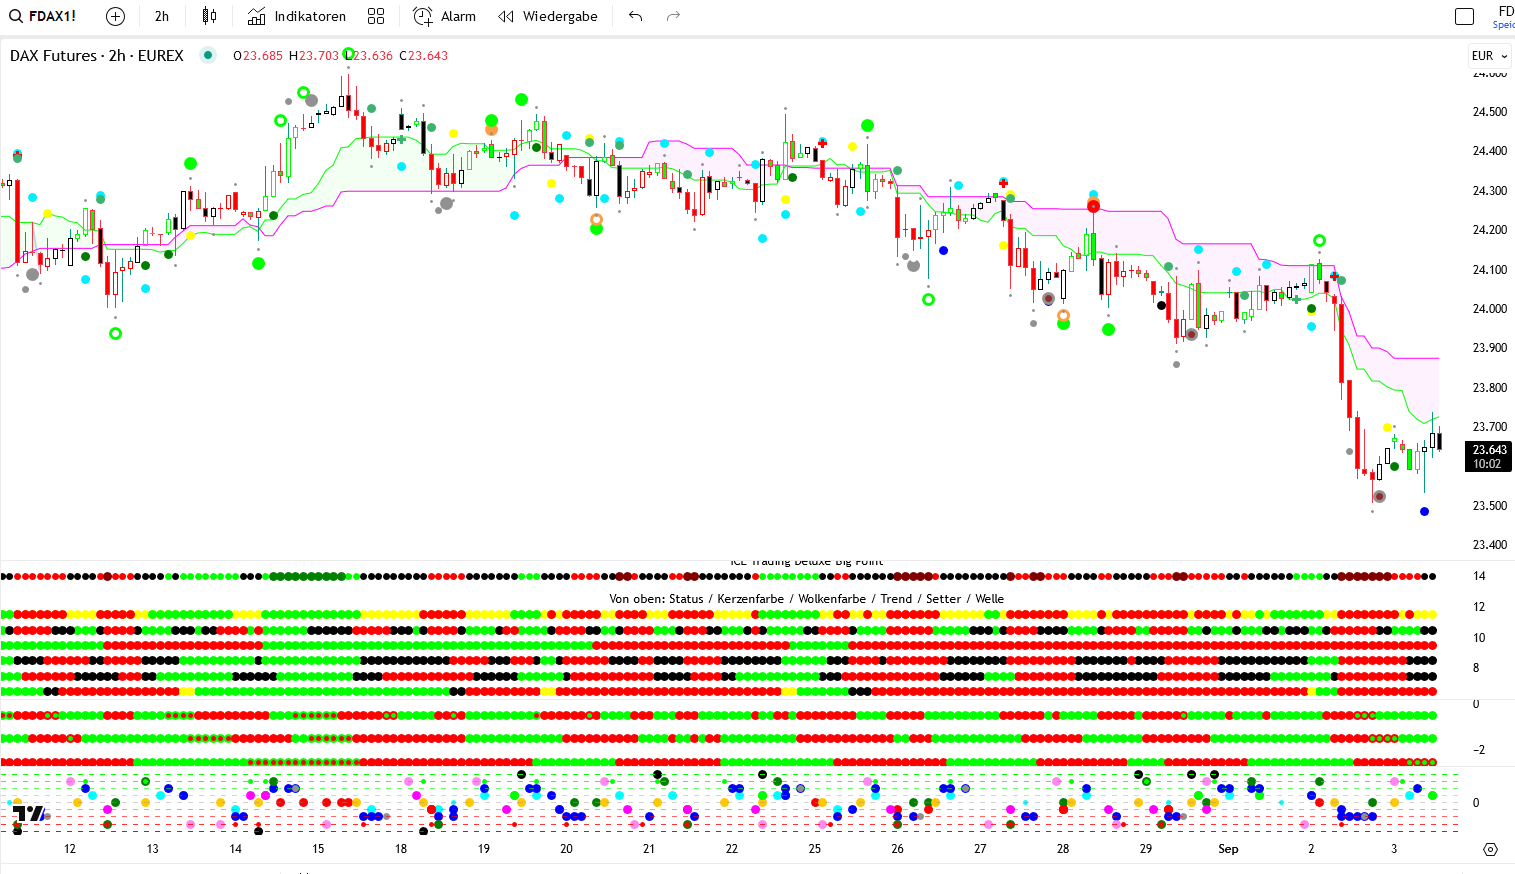This screenshot has height=874, width=1515.
Task: Click the TradingView logo on chart
Action: click(x=30, y=814)
